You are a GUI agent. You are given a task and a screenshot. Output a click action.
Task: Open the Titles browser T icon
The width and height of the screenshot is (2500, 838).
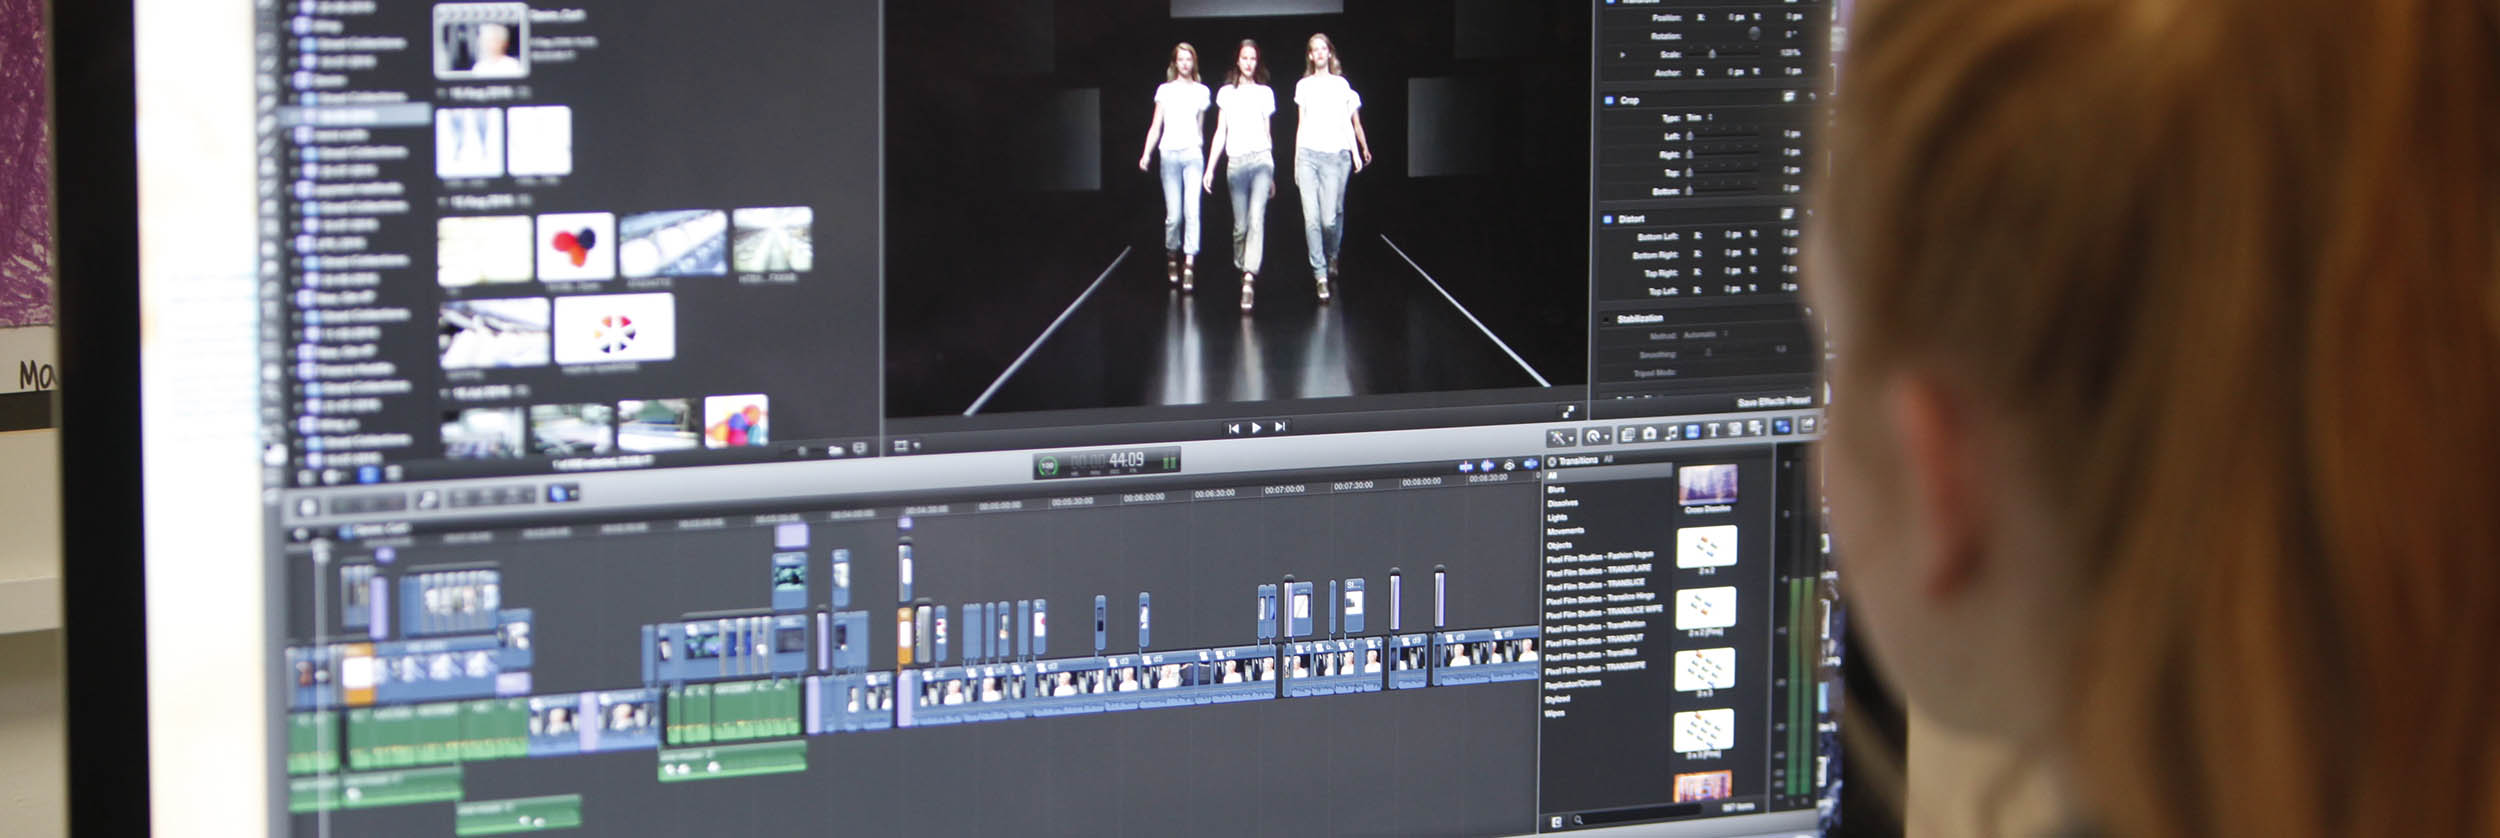[1713, 430]
